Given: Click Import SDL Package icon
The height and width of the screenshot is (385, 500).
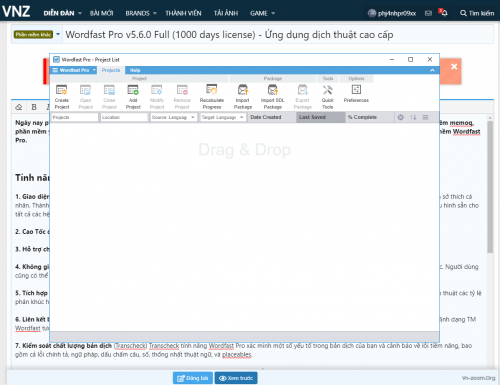Looking at the screenshot, I should pos(273,90).
